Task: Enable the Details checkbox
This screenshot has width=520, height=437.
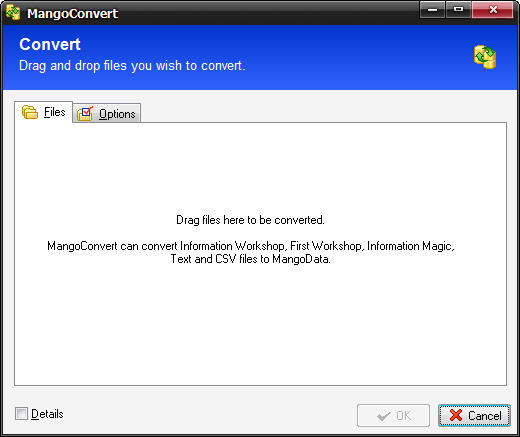Action: (21, 414)
